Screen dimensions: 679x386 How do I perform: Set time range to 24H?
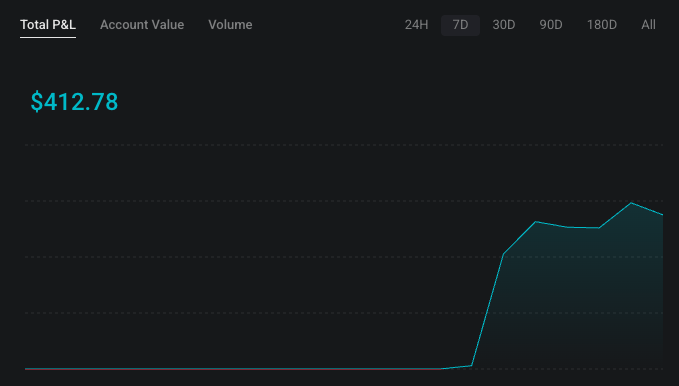coord(416,25)
